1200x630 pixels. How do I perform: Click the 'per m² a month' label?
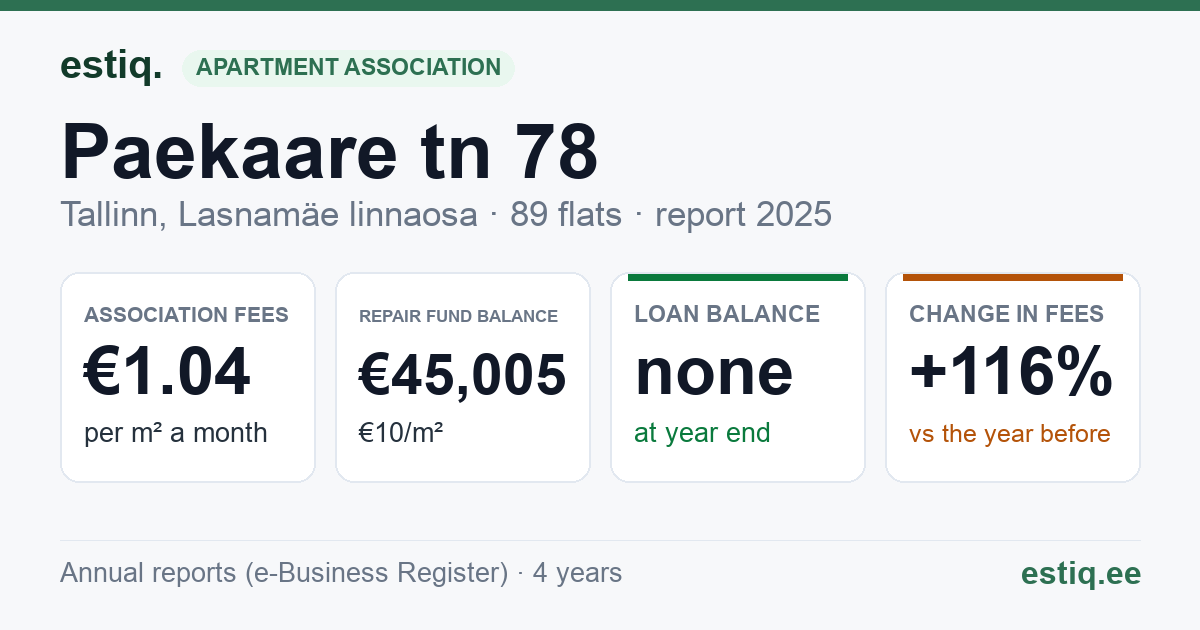tap(176, 433)
